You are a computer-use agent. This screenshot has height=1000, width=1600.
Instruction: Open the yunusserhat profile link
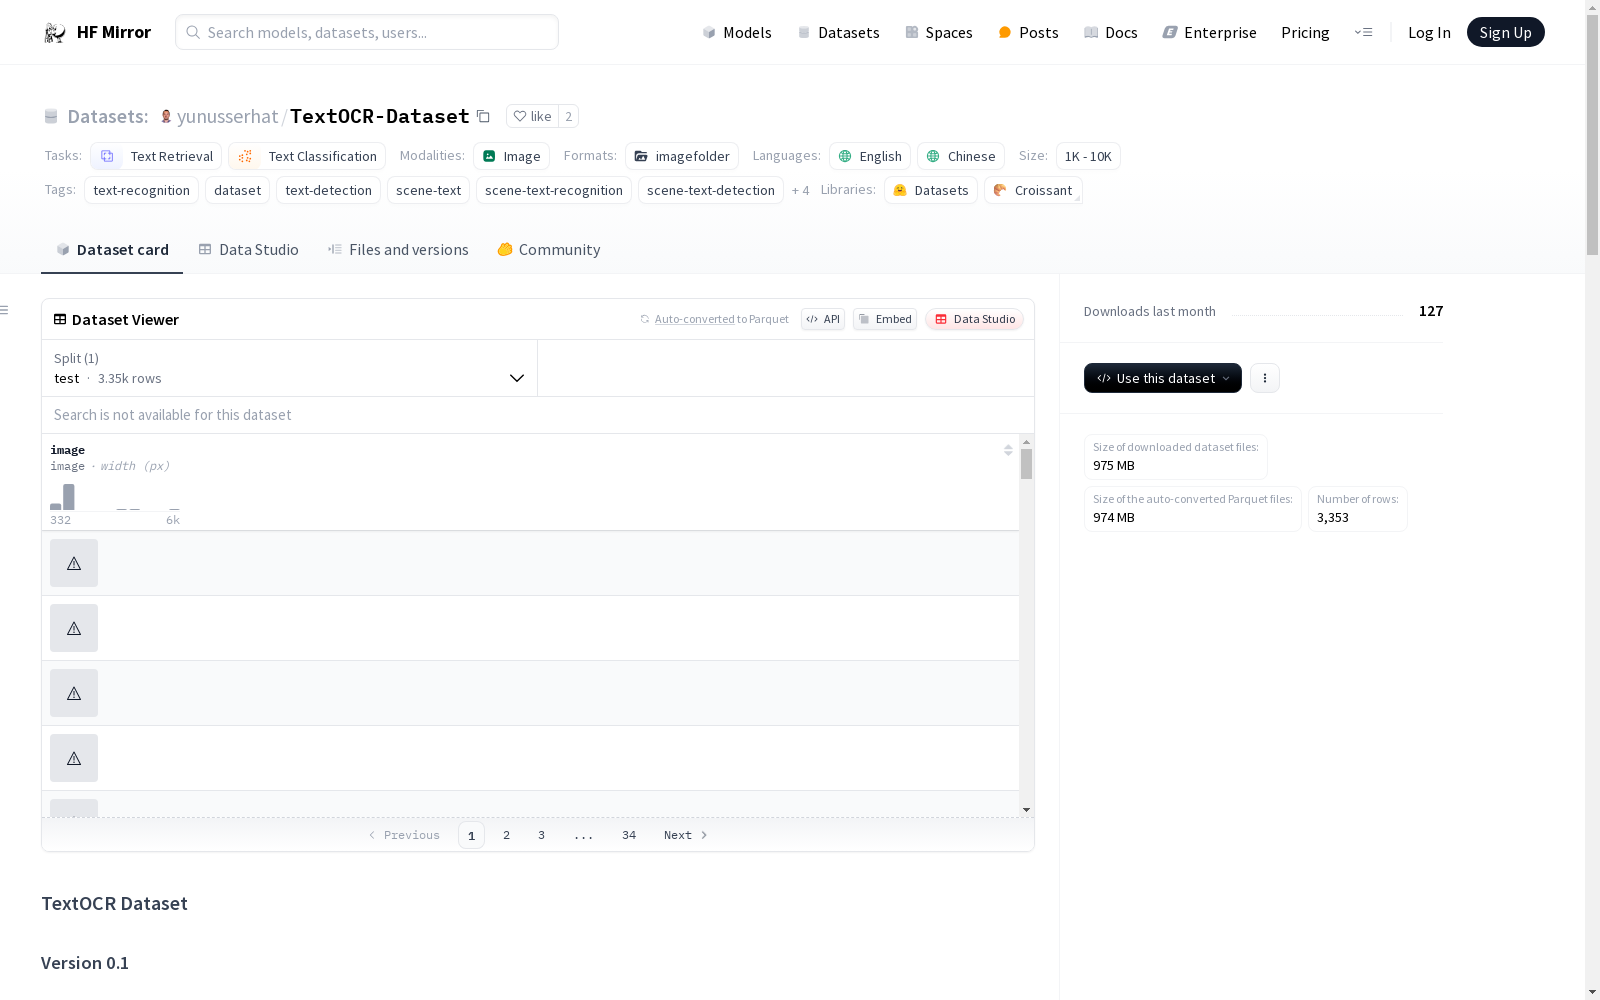227,116
